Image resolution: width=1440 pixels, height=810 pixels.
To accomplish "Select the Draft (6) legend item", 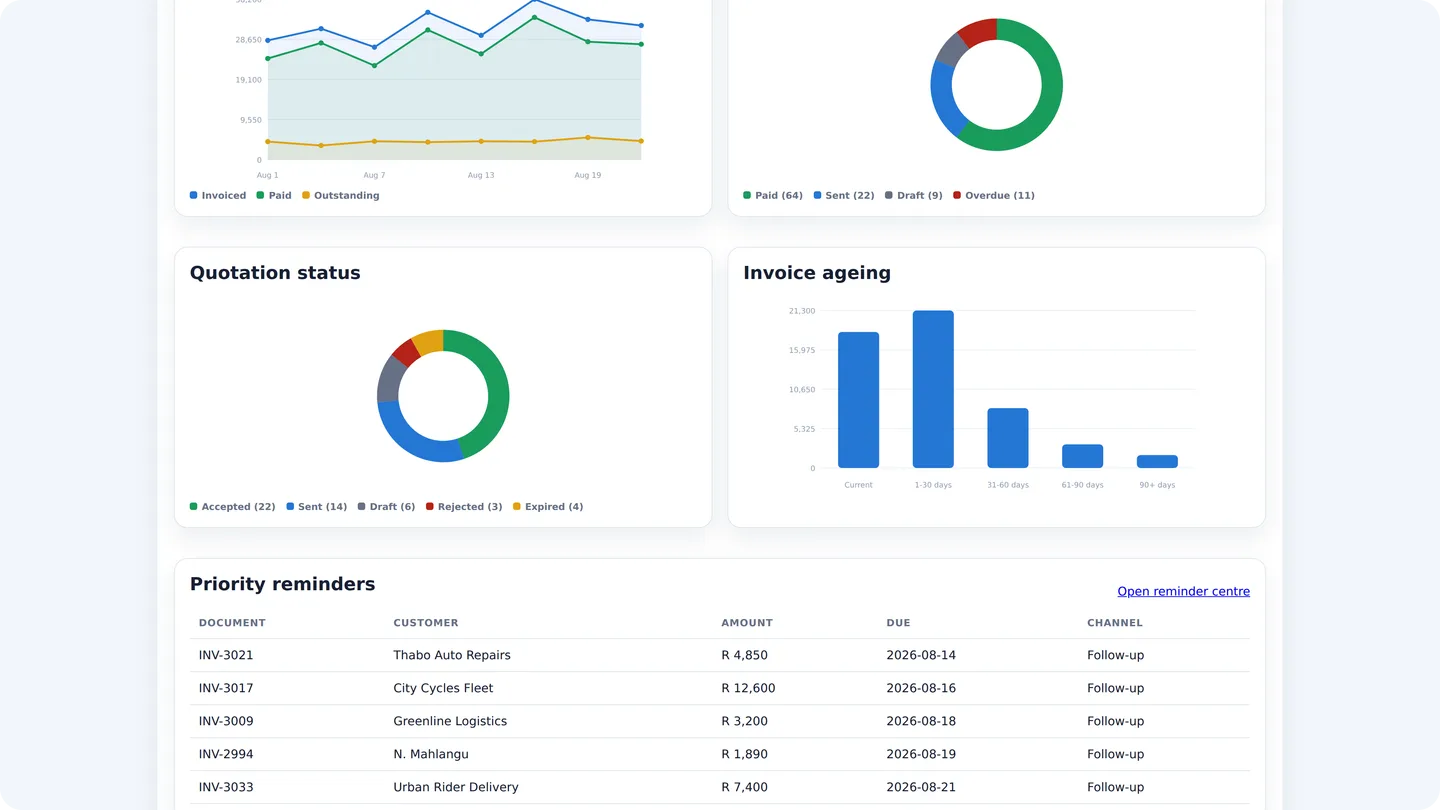I will pyautogui.click(x=387, y=507).
